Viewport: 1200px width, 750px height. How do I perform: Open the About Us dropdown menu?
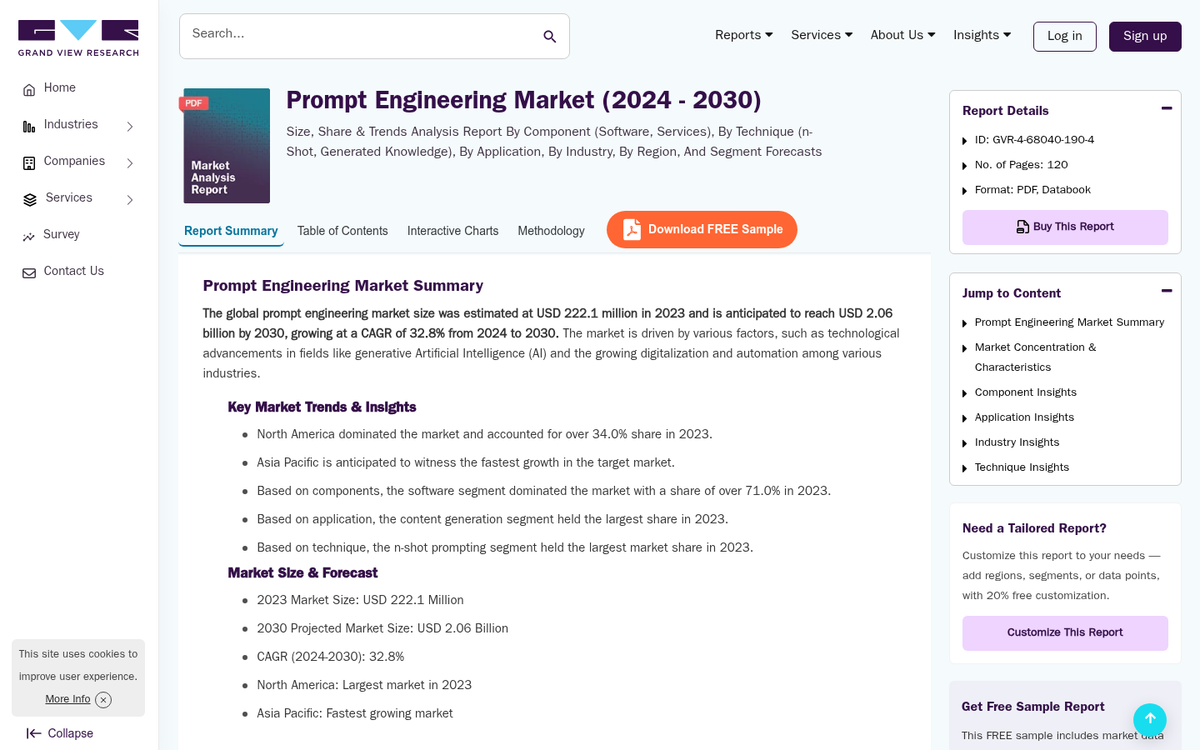tap(903, 35)
